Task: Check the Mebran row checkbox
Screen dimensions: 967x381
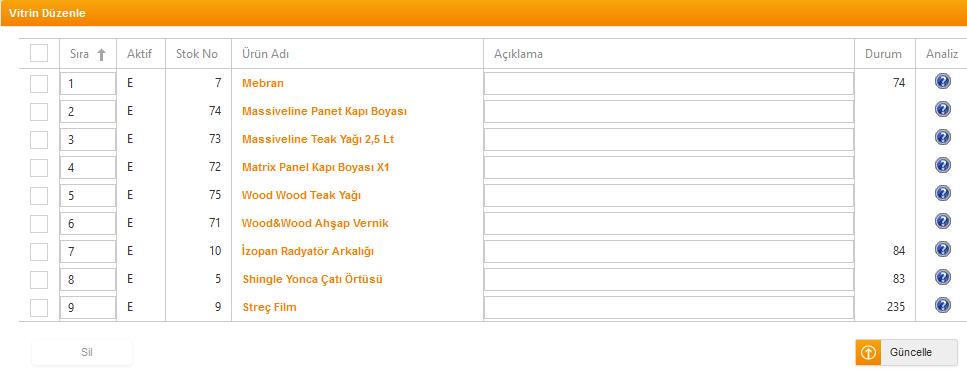Action: [39, 84]
